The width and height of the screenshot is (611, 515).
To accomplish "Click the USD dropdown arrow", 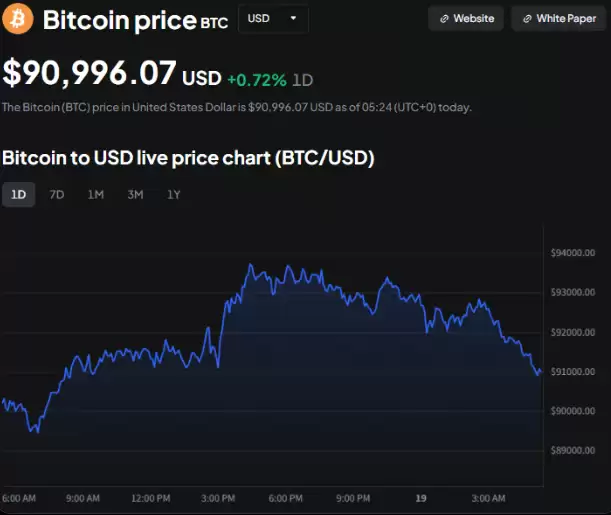I will point(292,19).
